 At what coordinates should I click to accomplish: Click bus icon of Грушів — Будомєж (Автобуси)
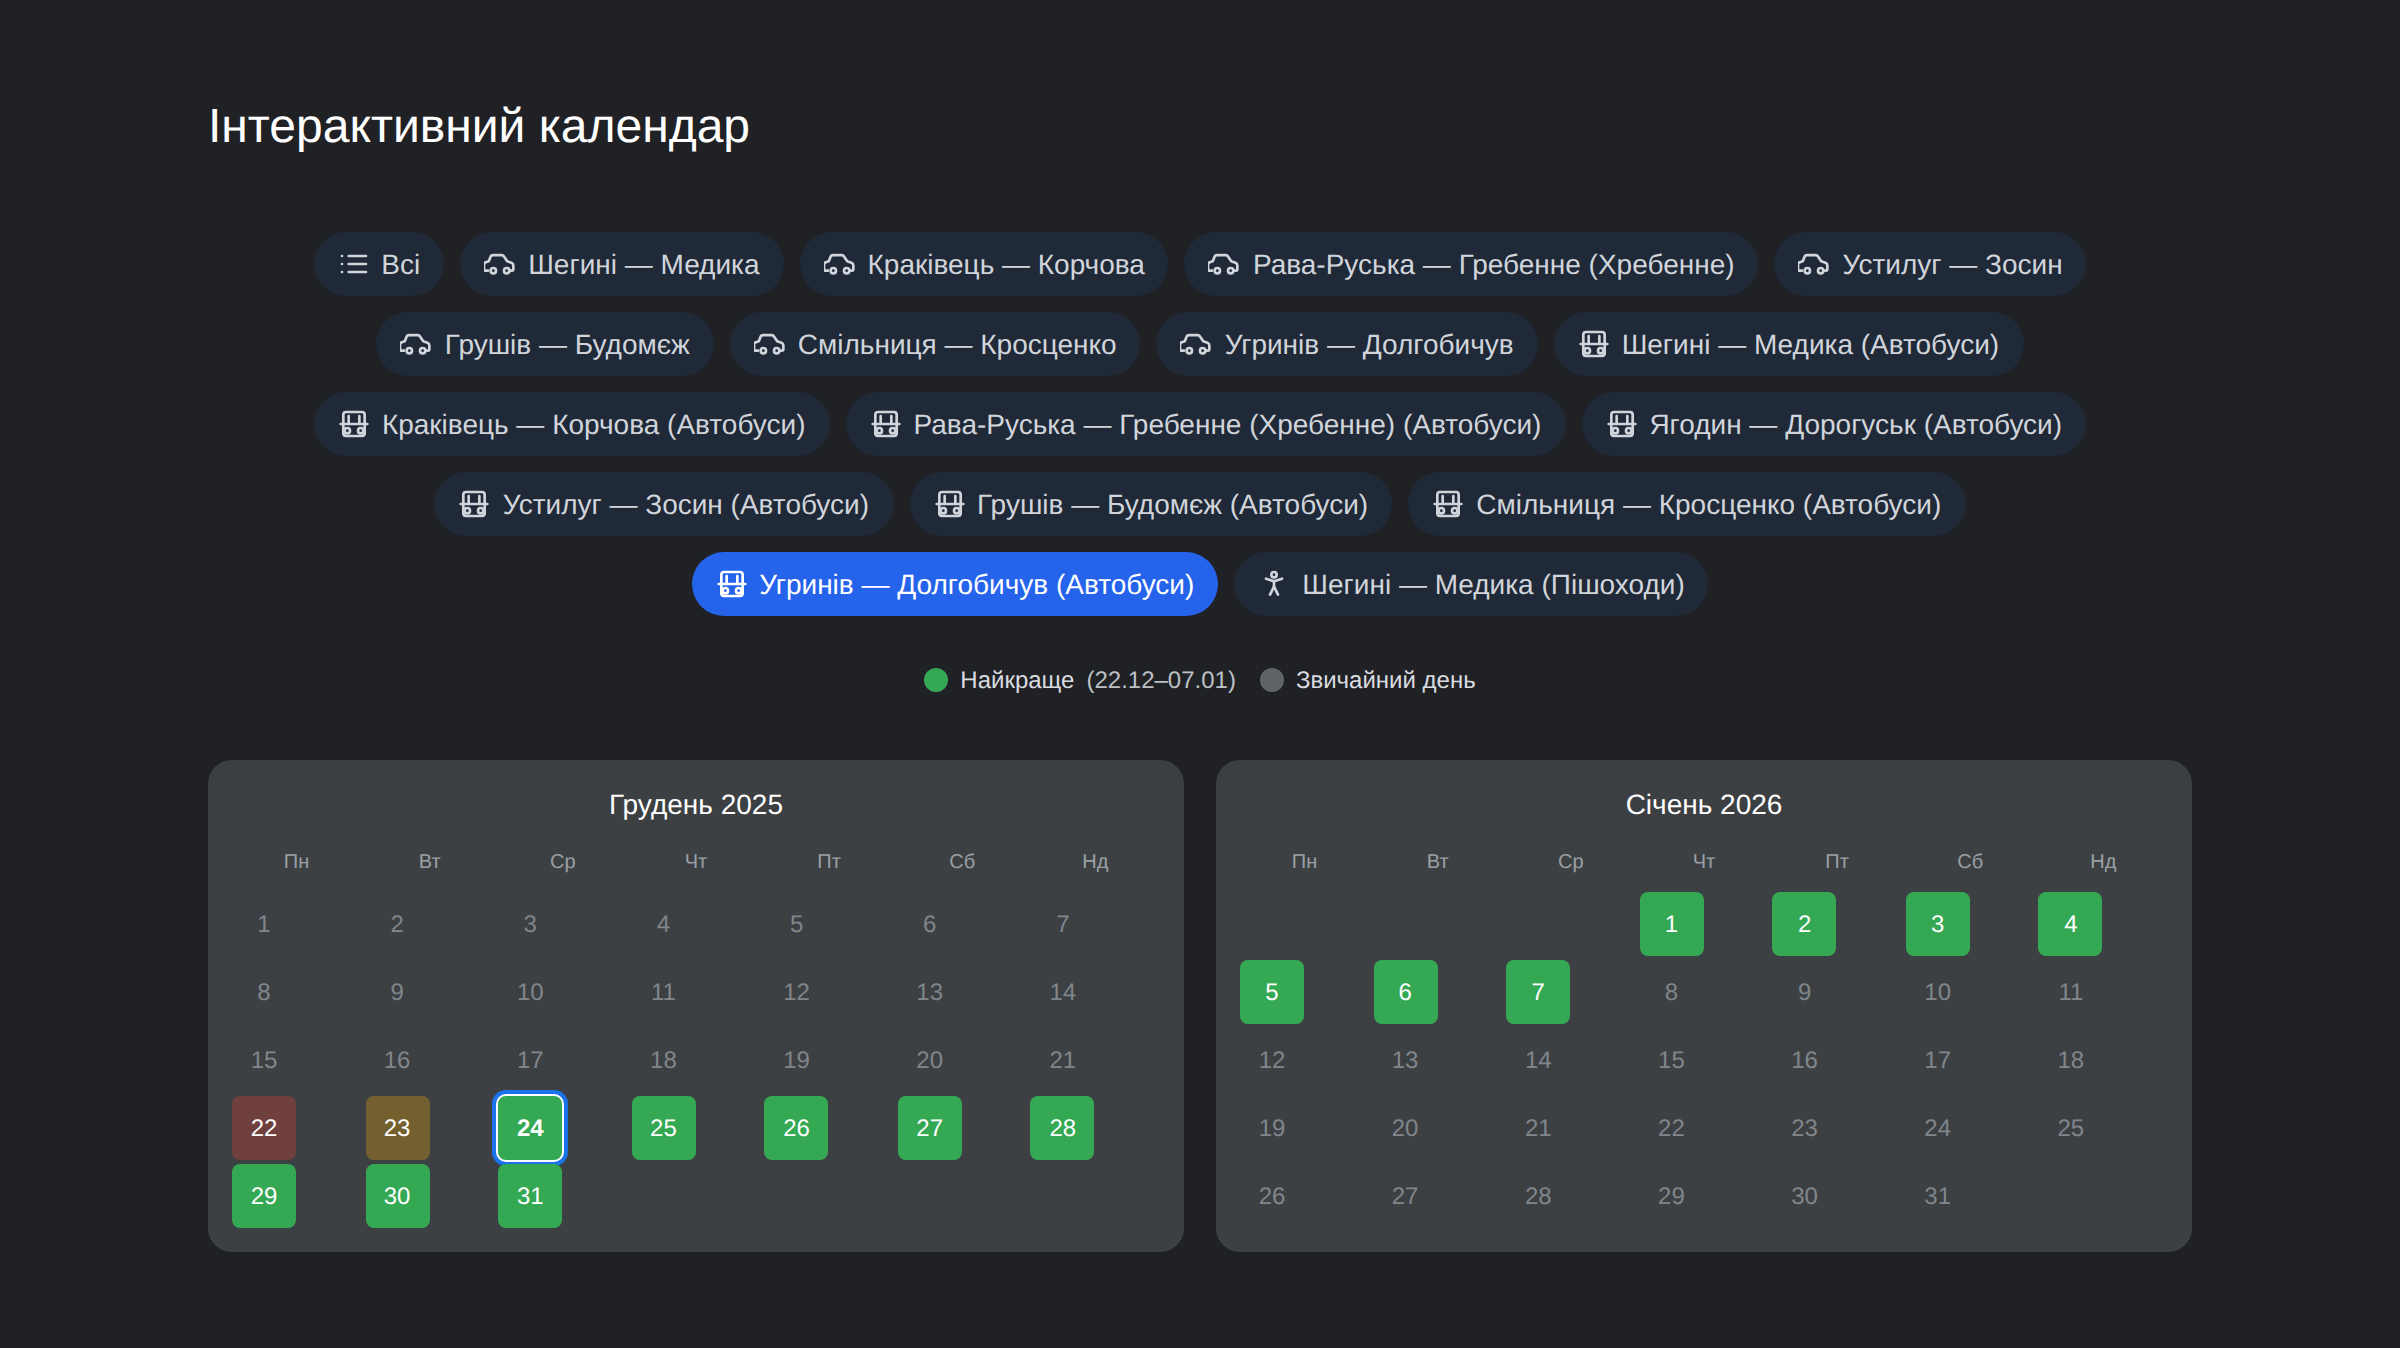[x=949, y=505]
